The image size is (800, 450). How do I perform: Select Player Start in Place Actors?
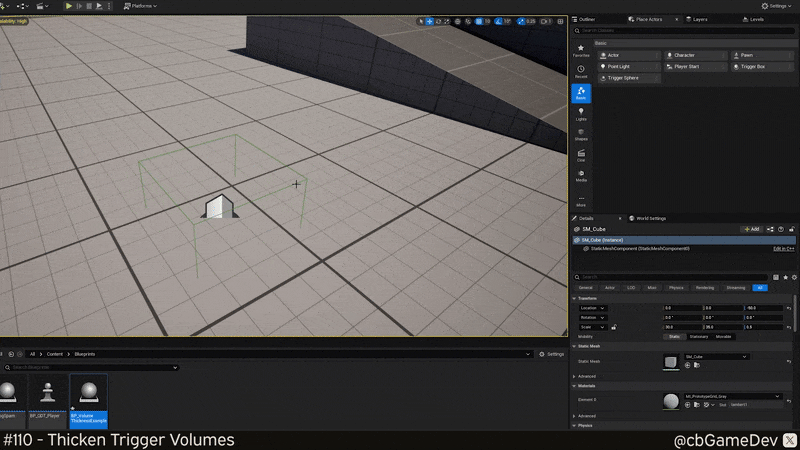[x=696, y=67]
